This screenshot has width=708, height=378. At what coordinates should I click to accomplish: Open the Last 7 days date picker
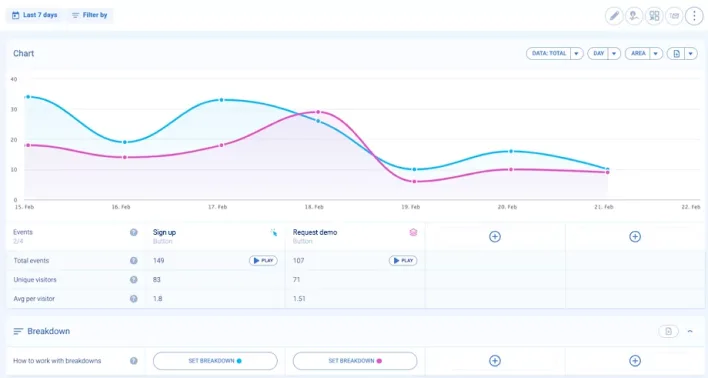coord(35,15)
